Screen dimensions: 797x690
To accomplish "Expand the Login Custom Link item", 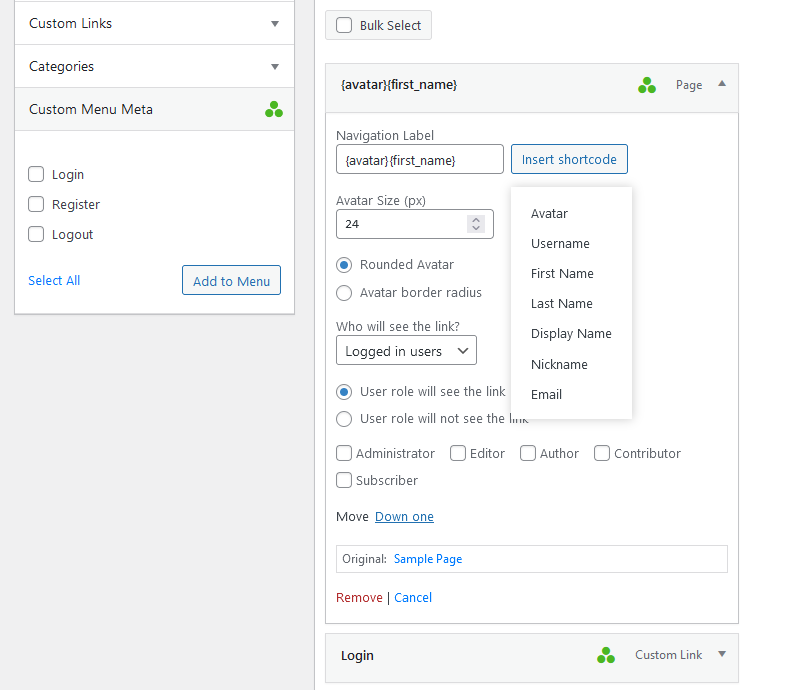I will pos(722,655).
